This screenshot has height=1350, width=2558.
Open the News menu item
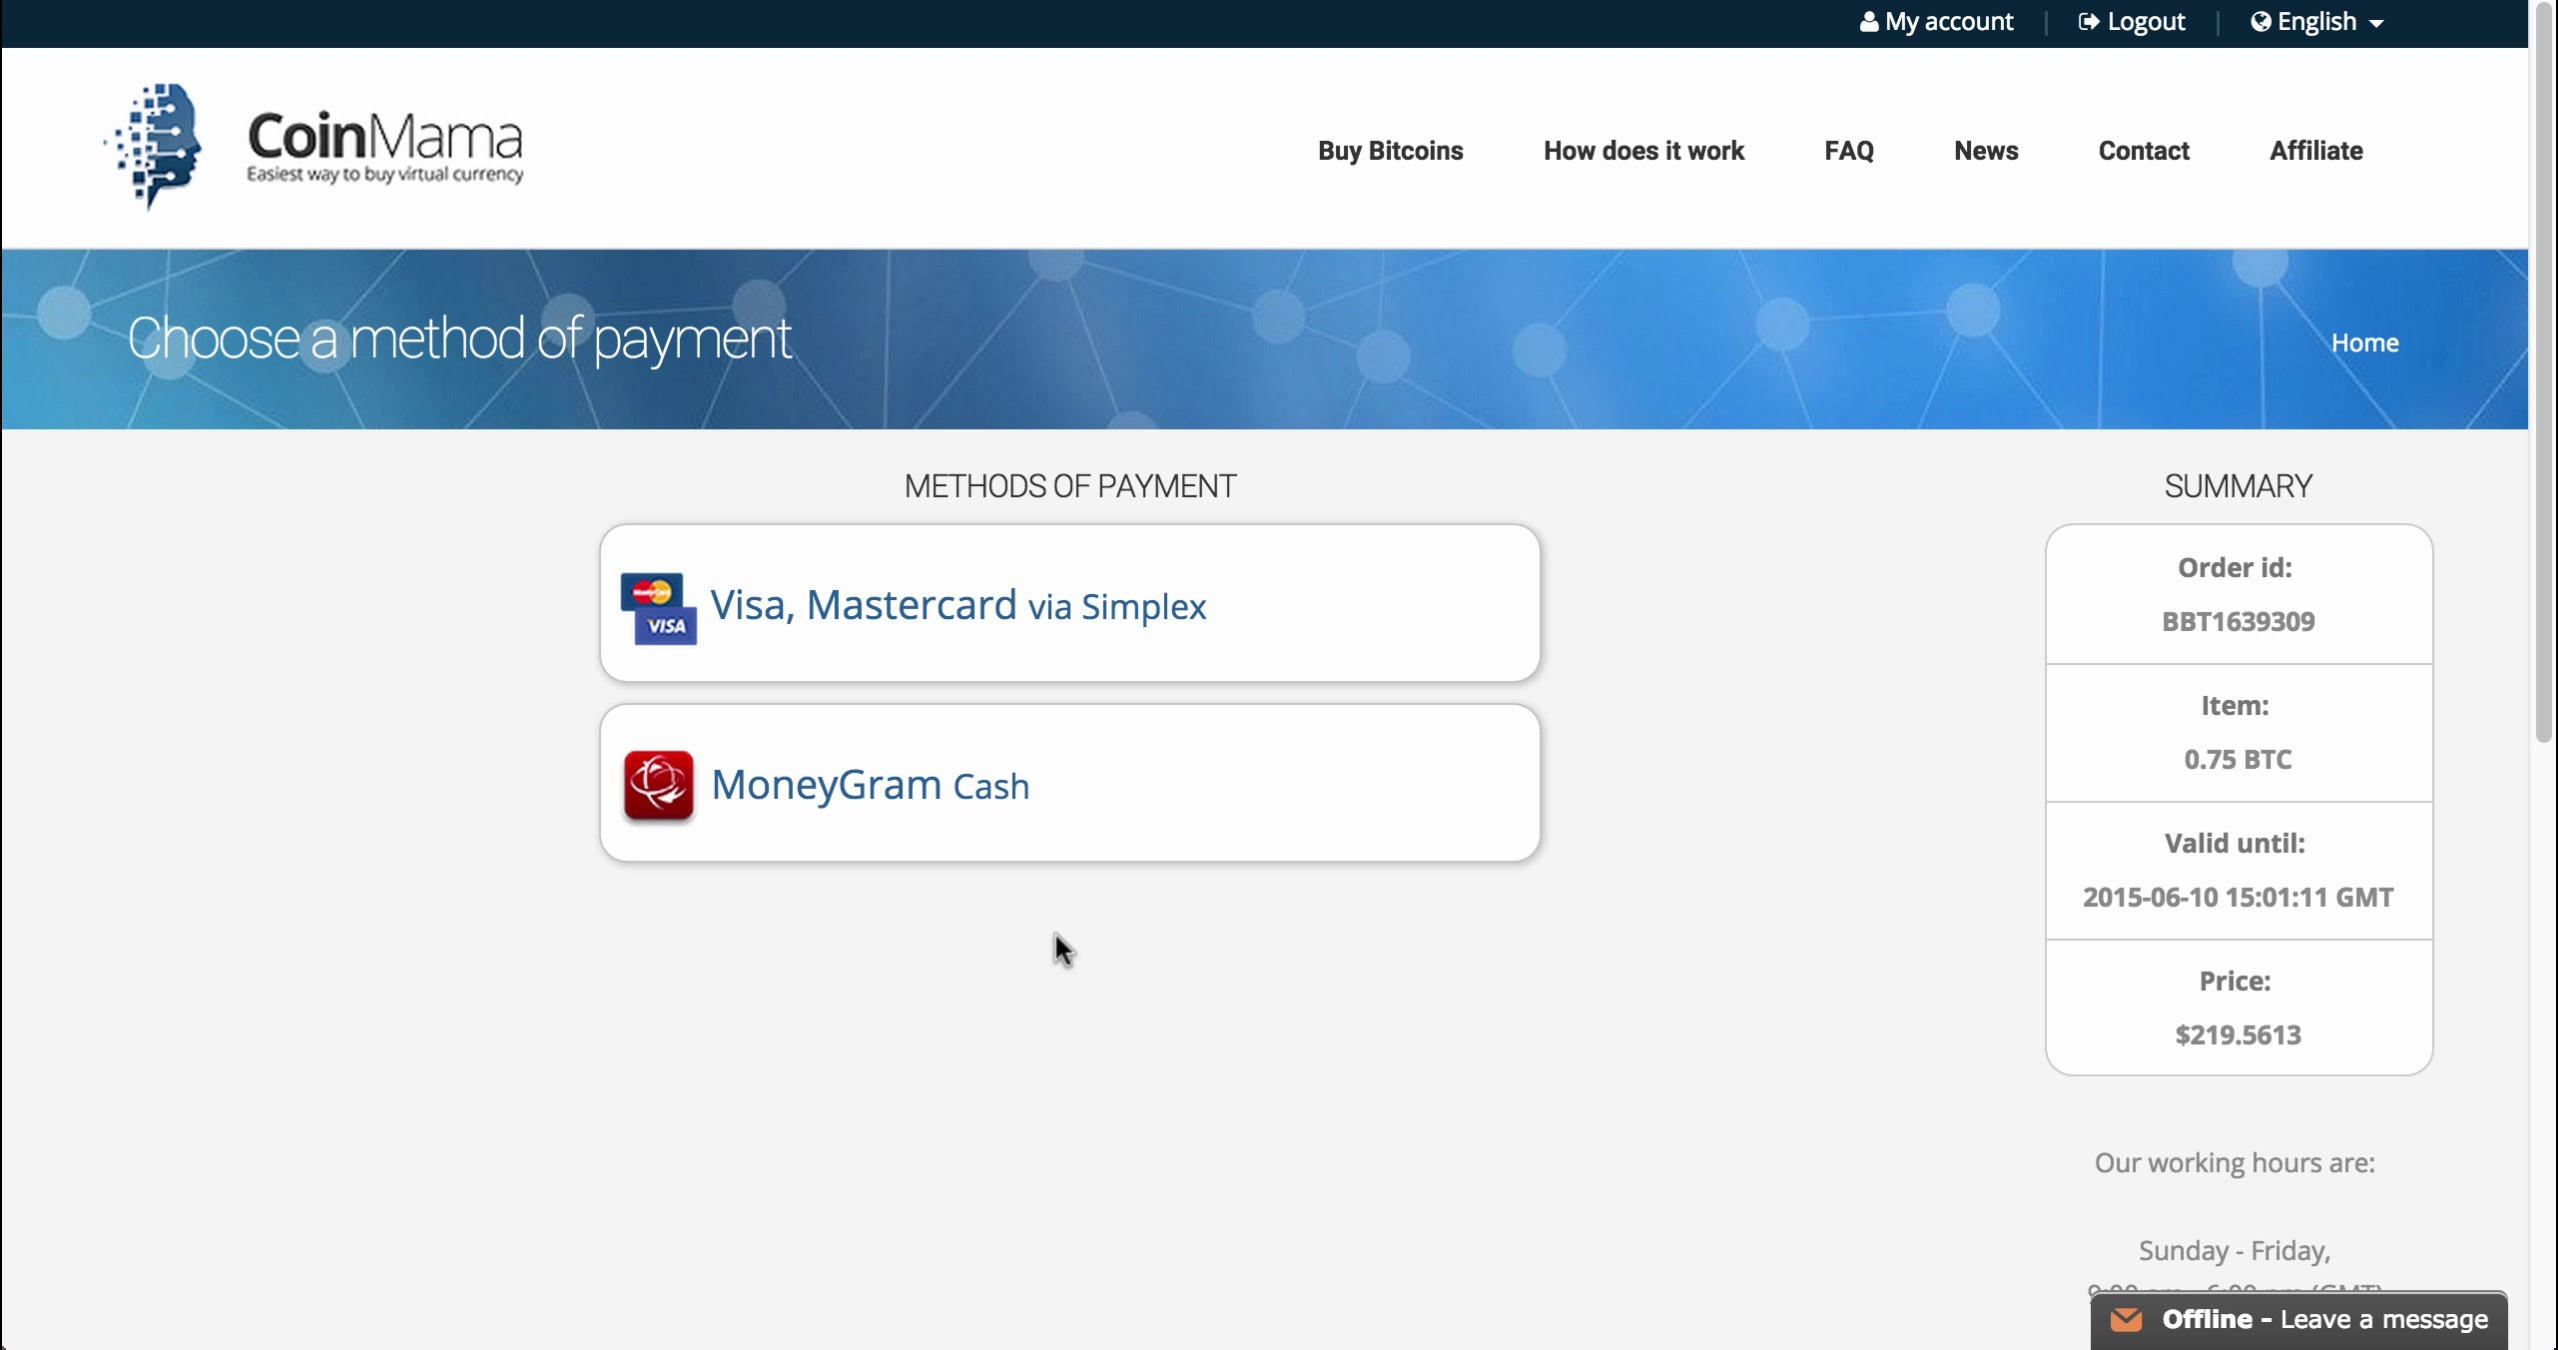[x=1986, y=150]
